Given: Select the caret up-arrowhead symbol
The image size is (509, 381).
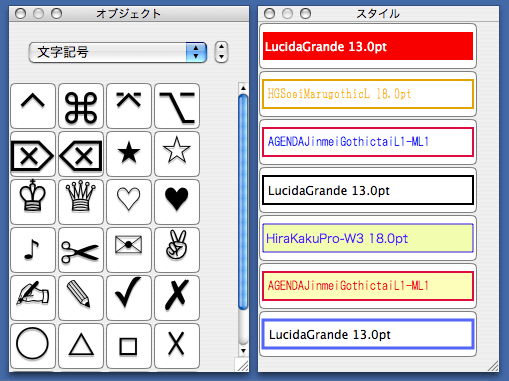Looking at the screenshot, I should coord(33,106).
